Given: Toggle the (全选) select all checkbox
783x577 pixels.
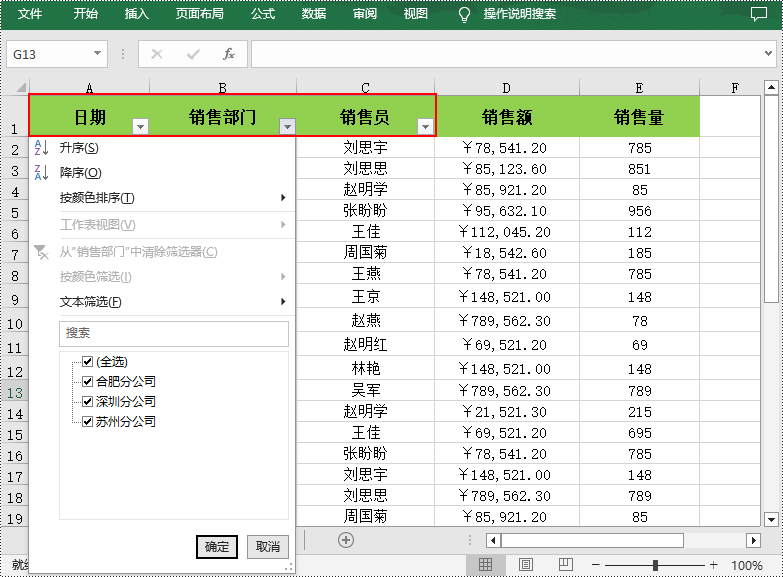Looking at the screenshot, I should [87, 361].
